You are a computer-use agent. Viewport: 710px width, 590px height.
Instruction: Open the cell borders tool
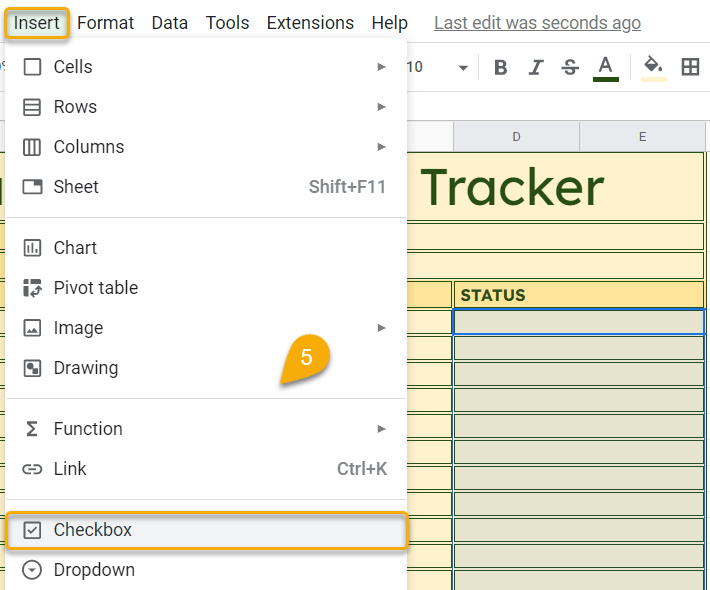[690, 67]
